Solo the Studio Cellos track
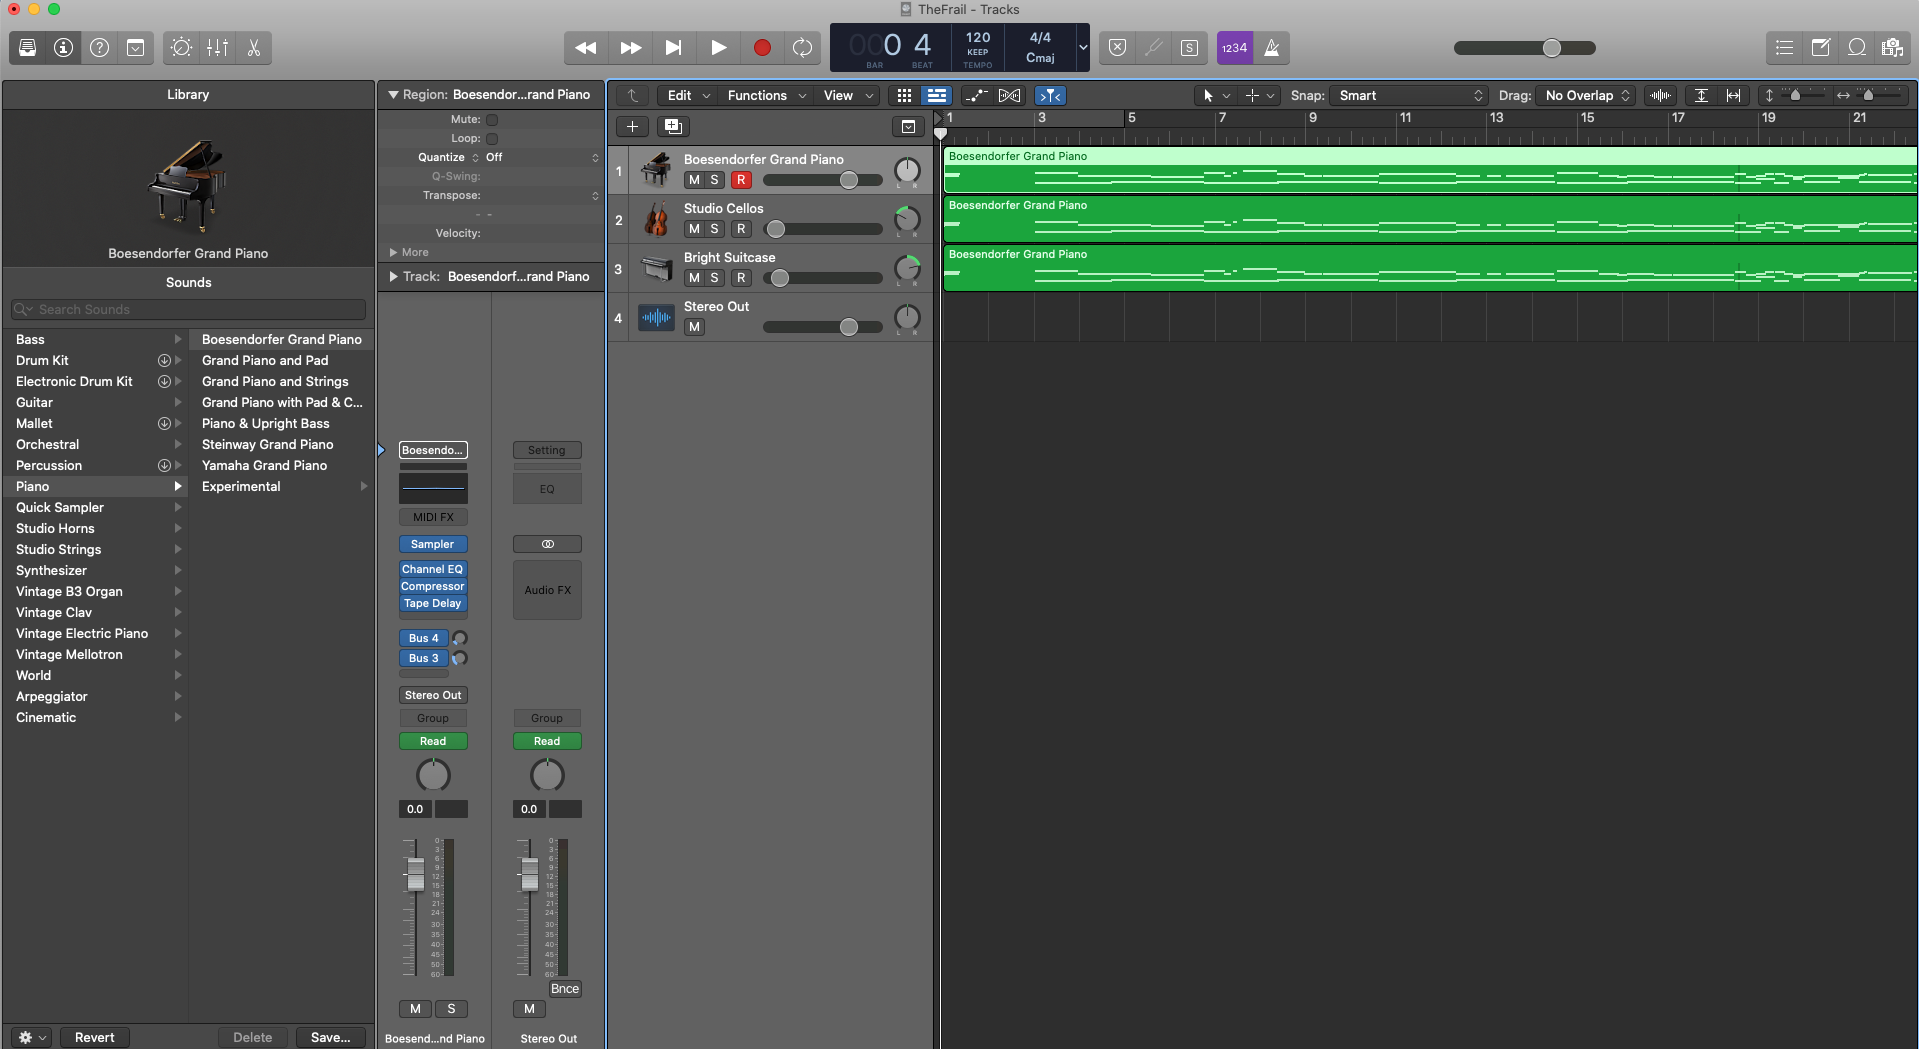Screen dimensions: 1919x1049 point(714,229)
